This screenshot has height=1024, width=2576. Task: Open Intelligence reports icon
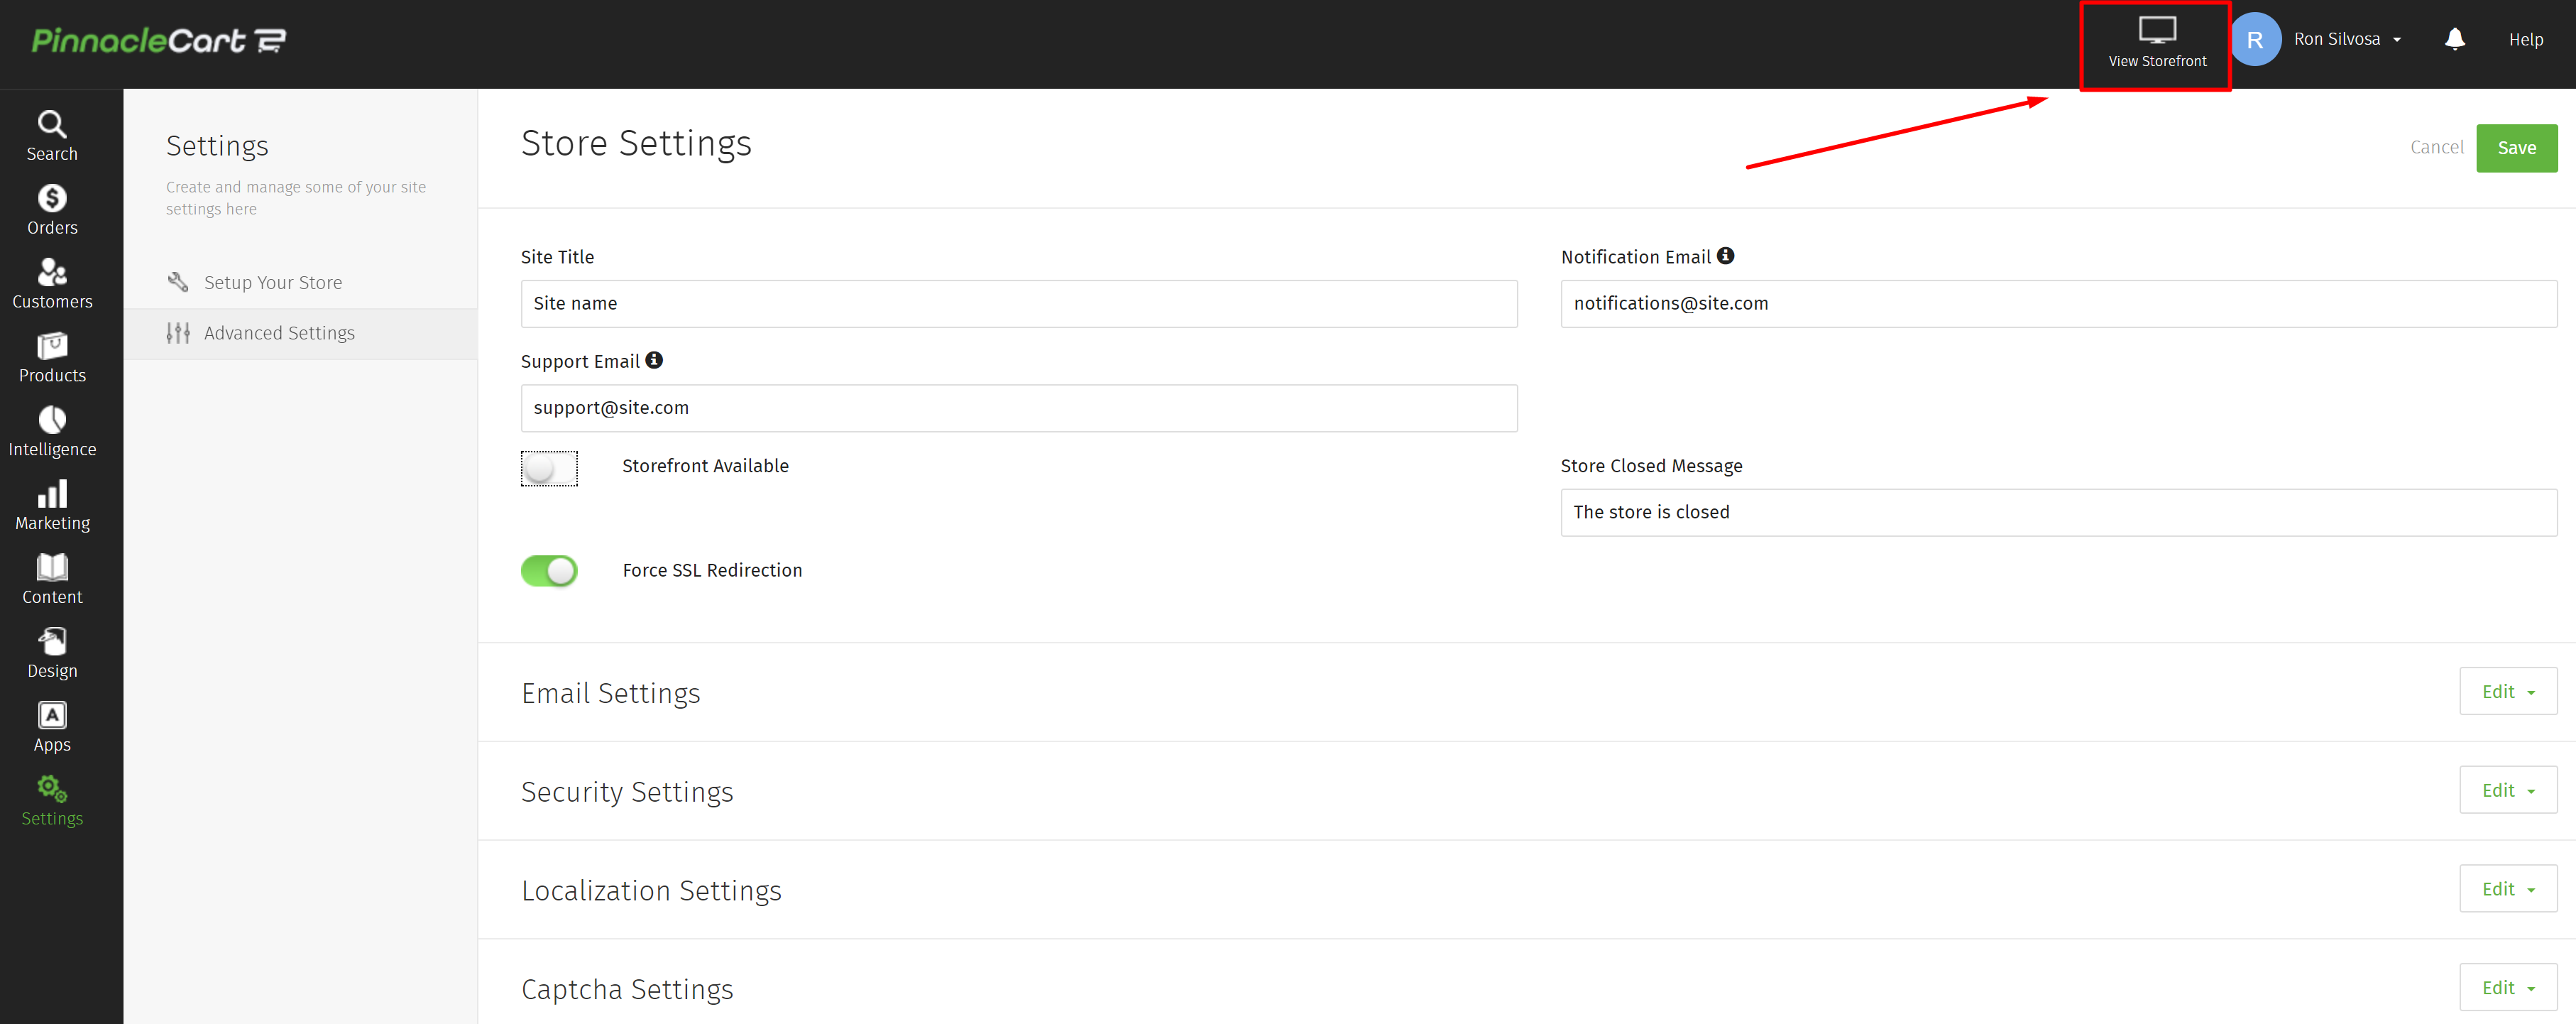[x=52, y=420]
